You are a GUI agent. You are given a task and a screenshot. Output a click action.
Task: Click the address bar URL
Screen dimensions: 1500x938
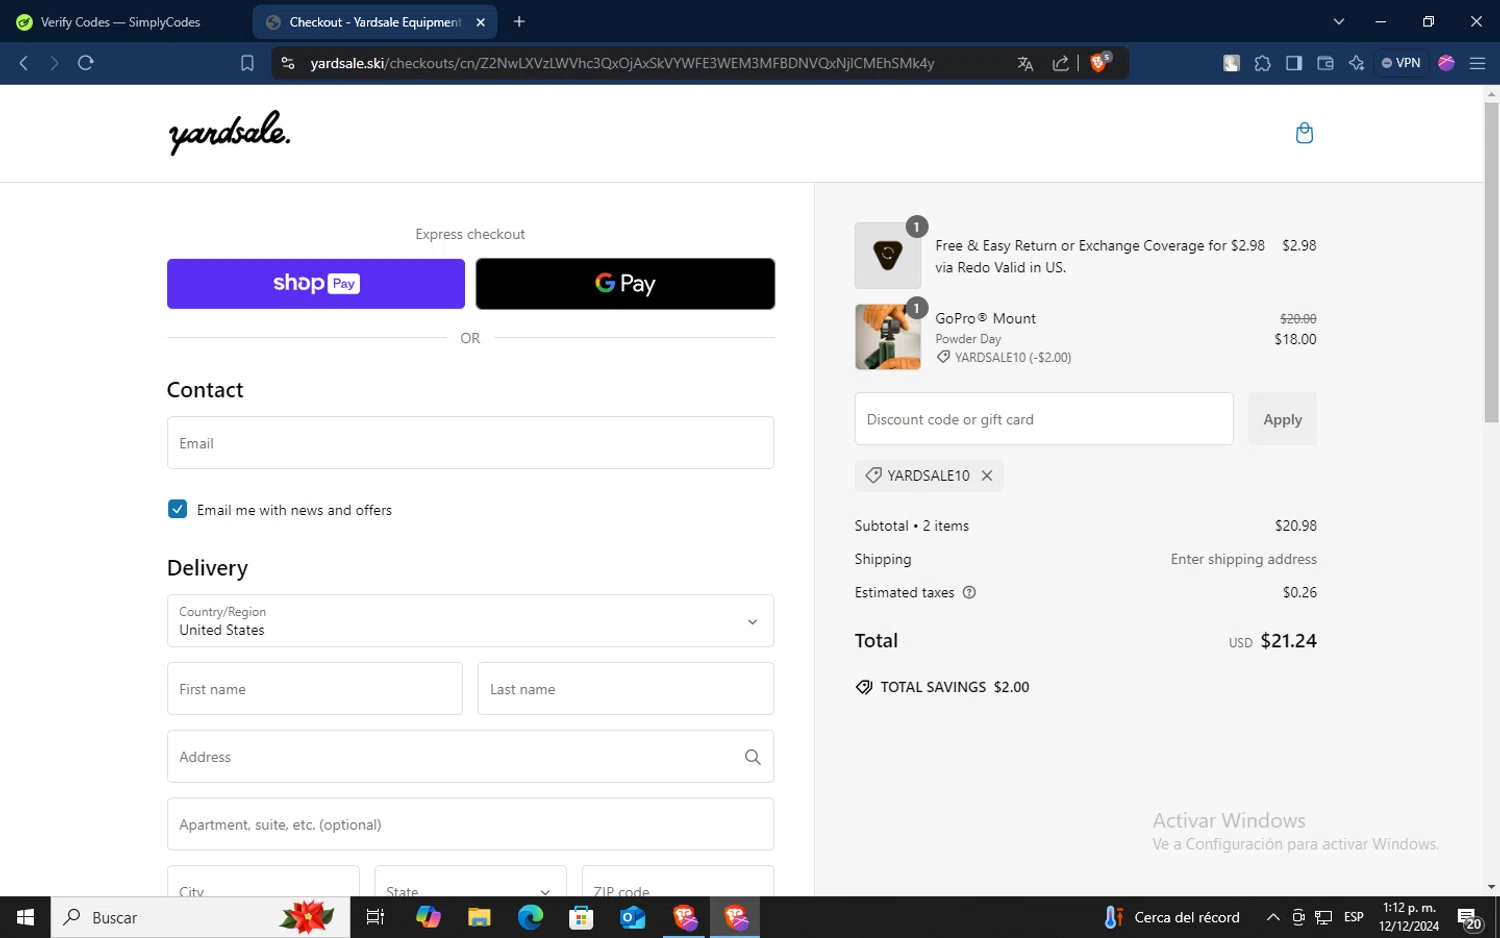(x=622, y=63)
